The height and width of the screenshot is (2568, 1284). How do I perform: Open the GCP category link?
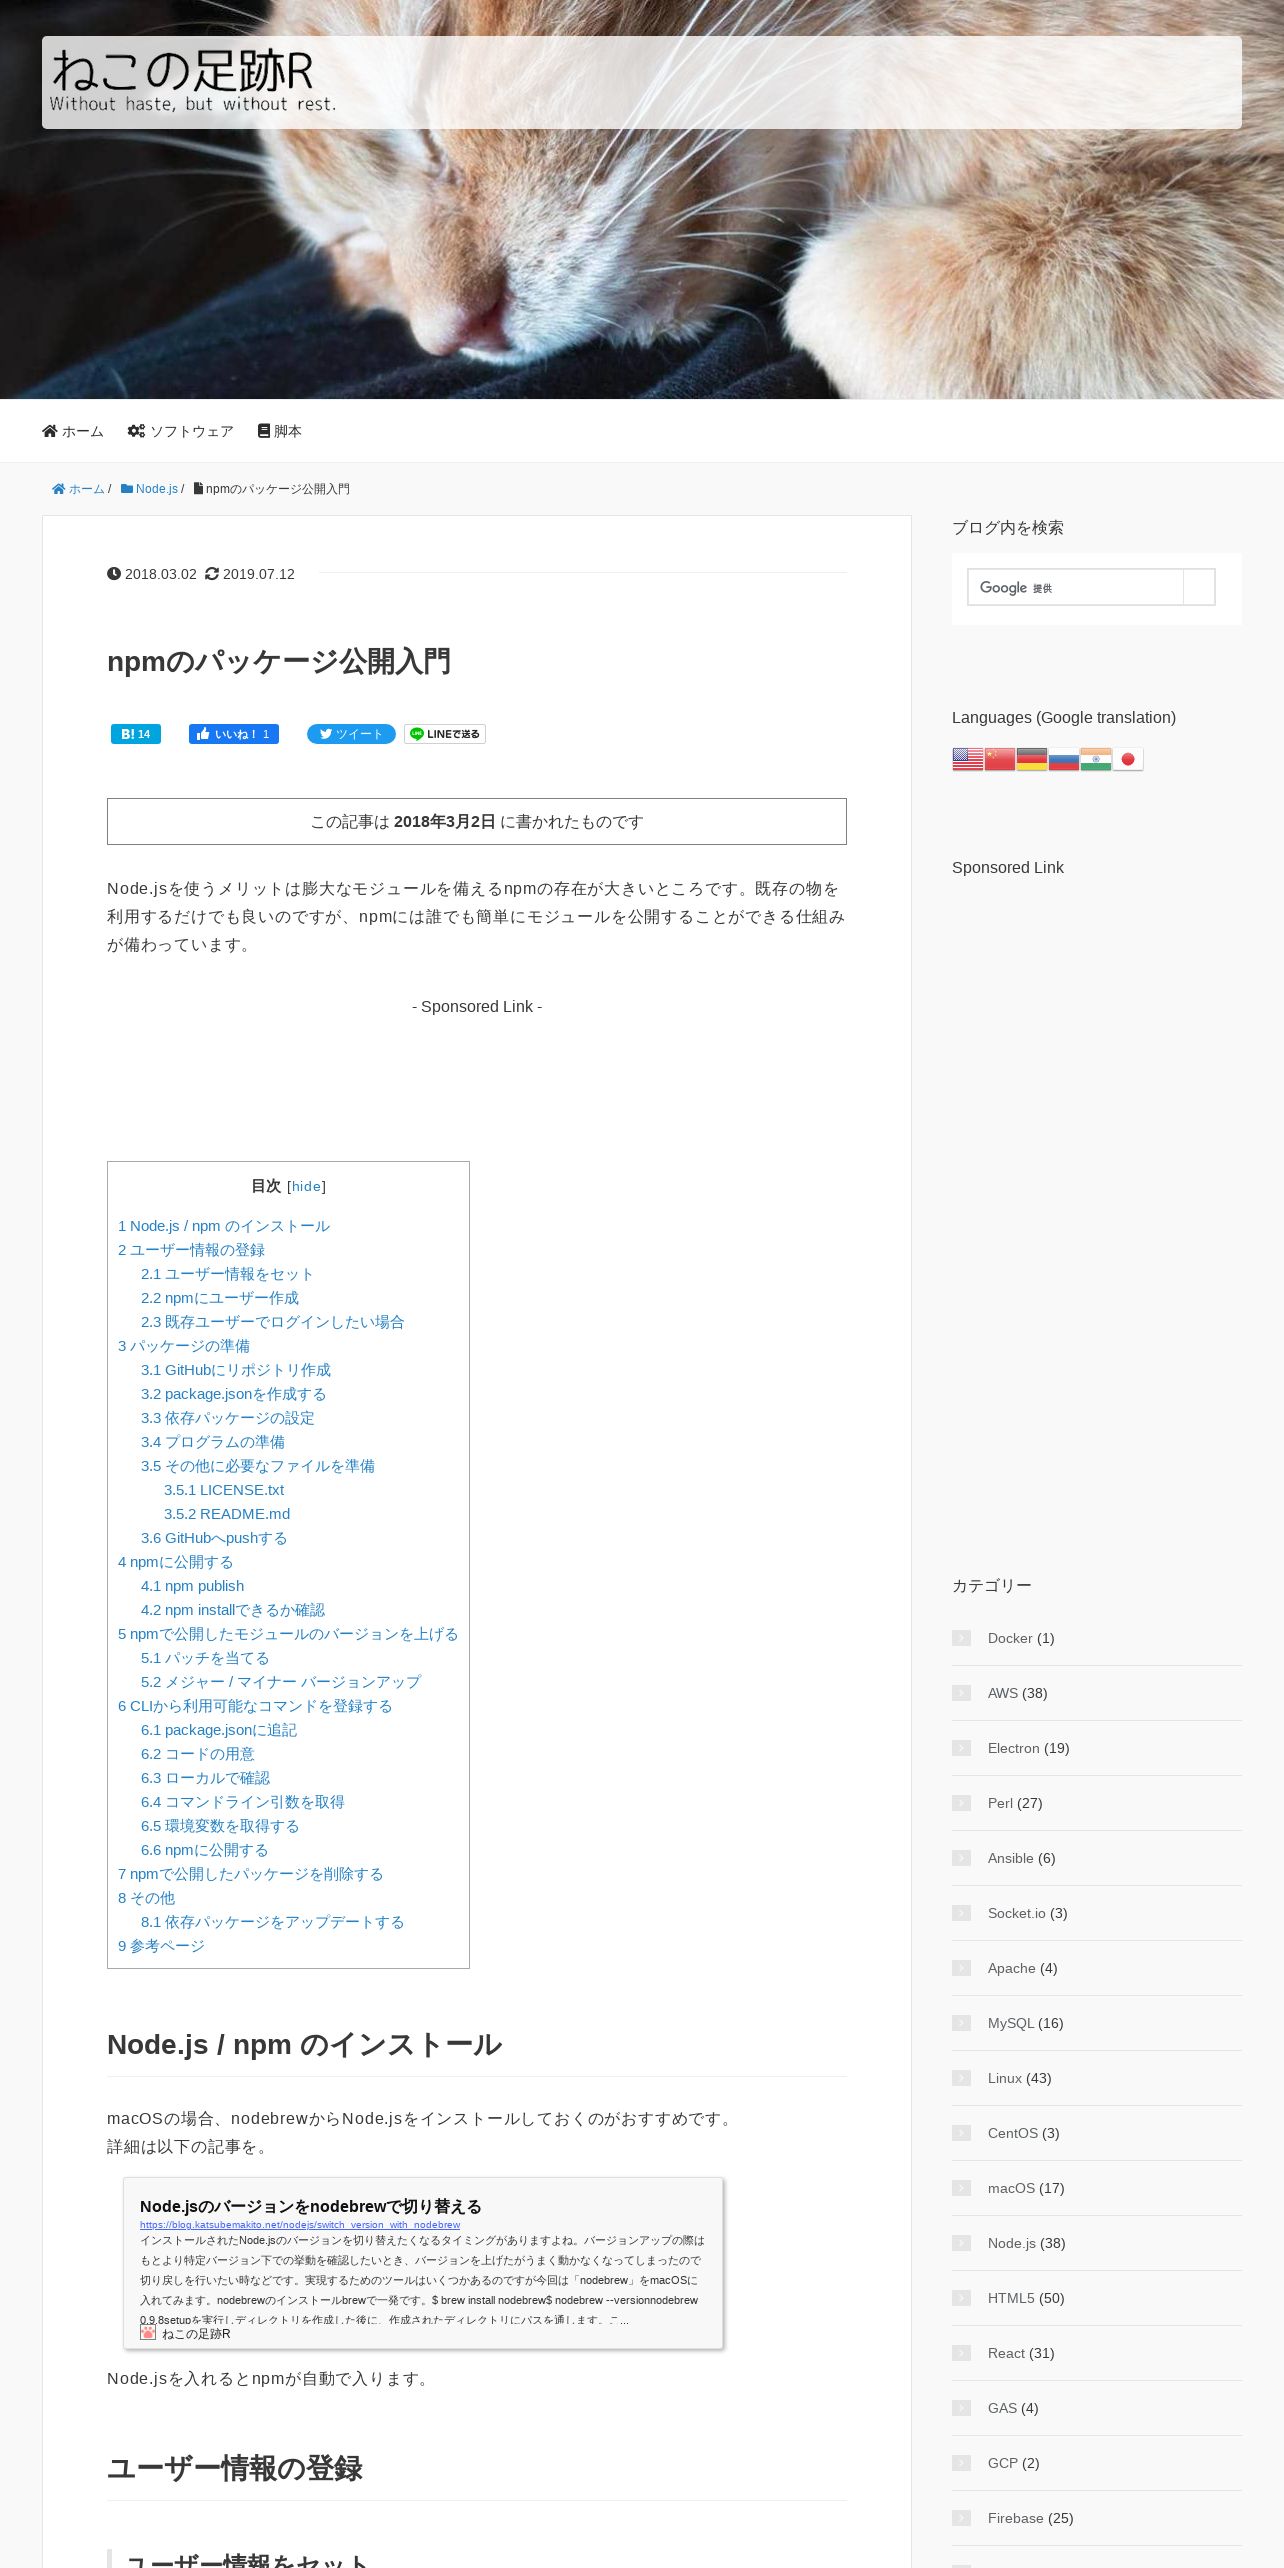tap(1003, 2463)
